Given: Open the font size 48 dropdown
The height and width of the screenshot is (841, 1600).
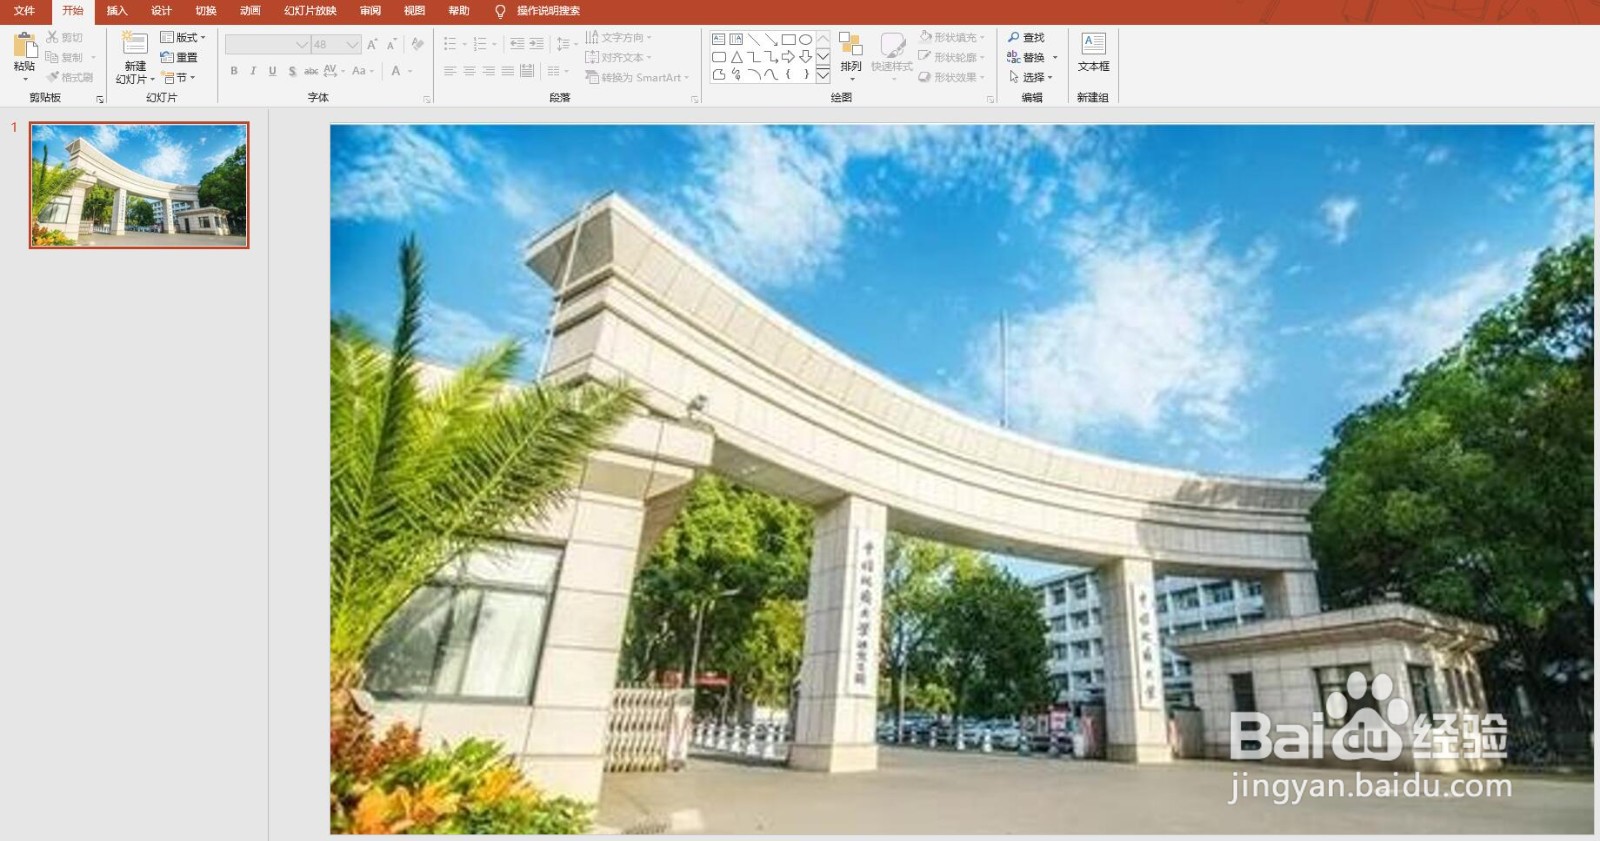Looking at the screenshot, I should 352,45.
